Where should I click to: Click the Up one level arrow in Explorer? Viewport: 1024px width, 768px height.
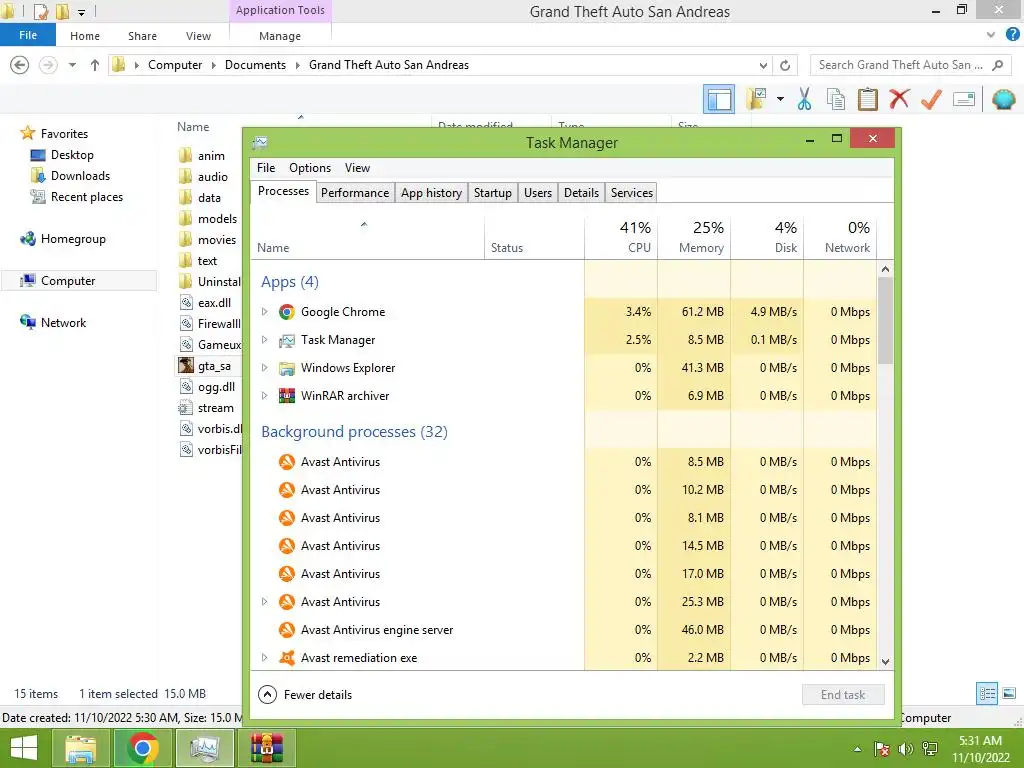tap(95, 65)
